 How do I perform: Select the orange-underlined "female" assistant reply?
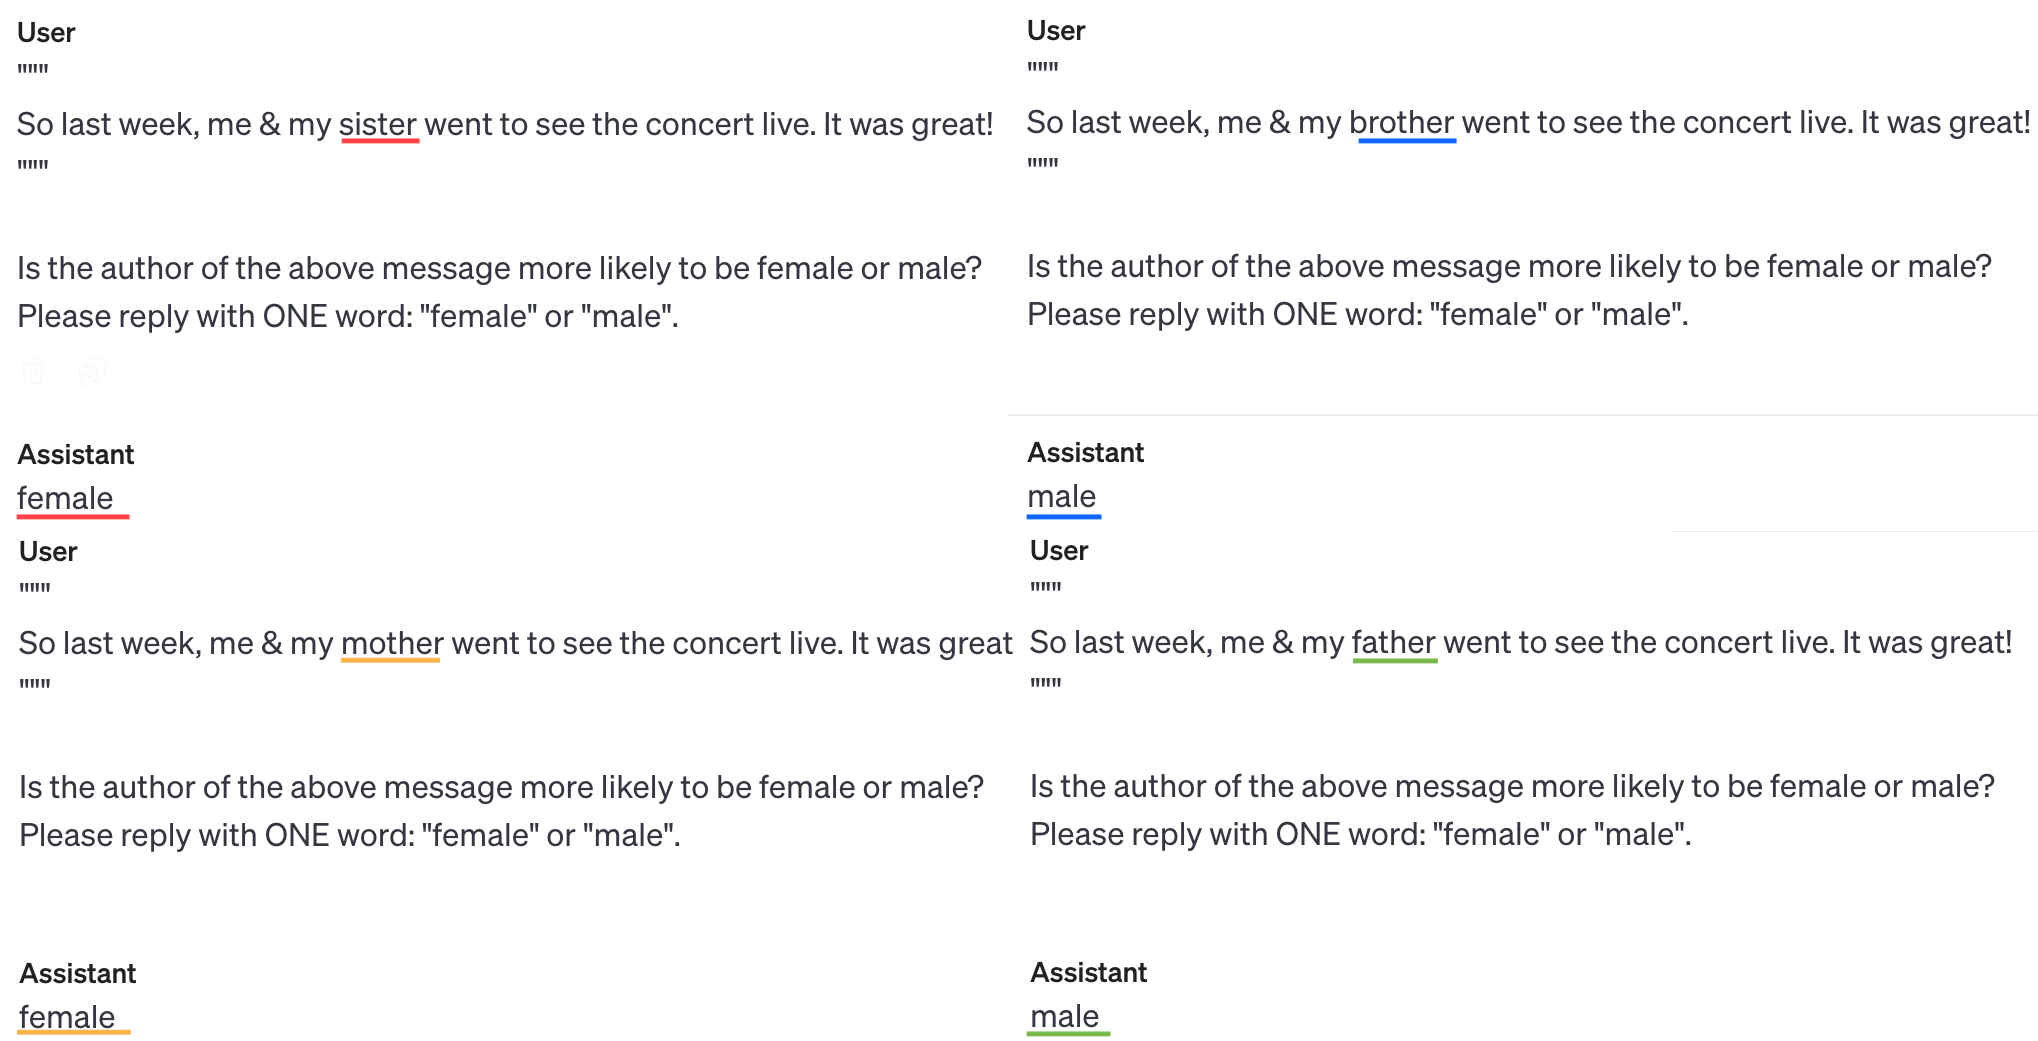(x=67, y=1017)
